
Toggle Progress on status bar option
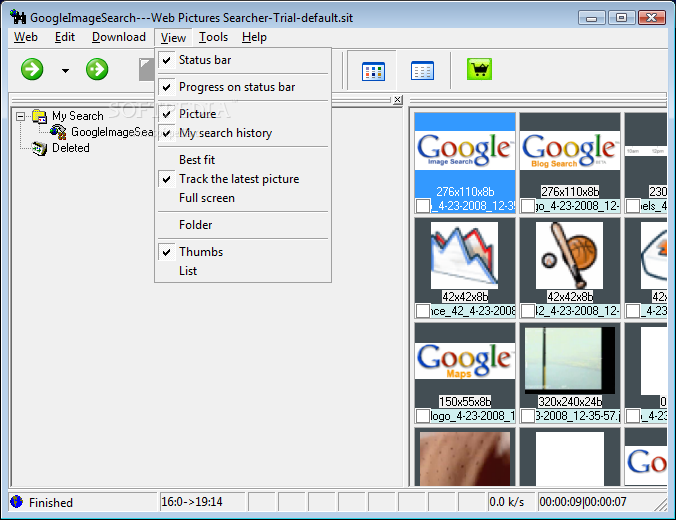(243, 87)
